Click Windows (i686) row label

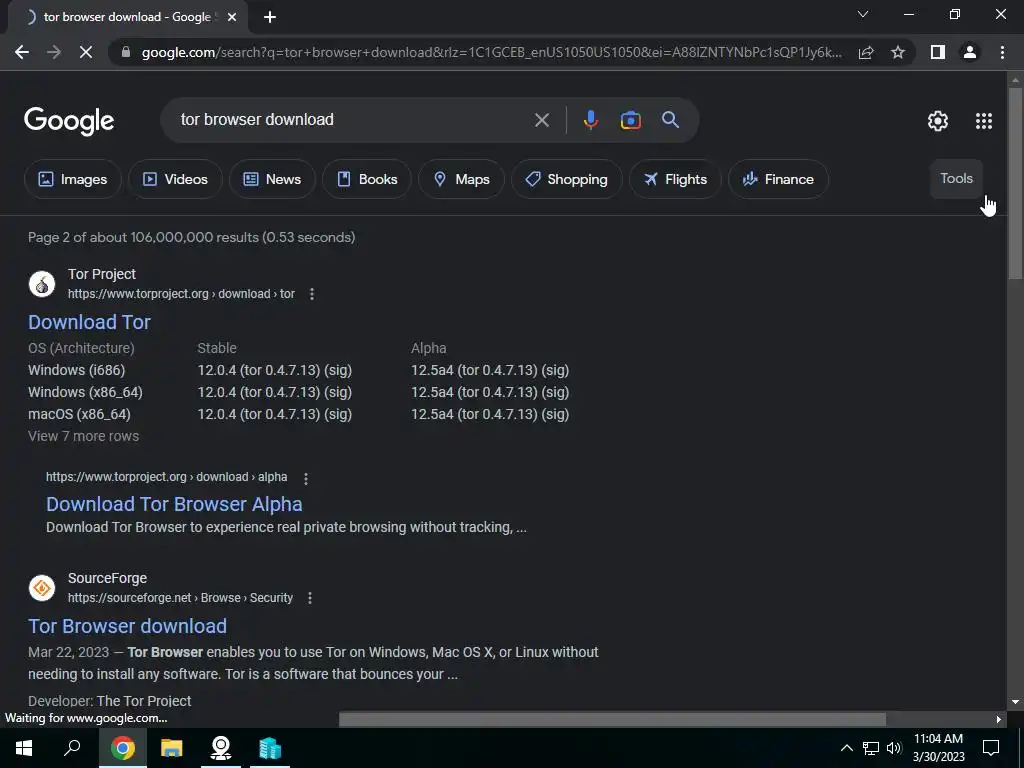pyautogui.click(x=76, y=370)
